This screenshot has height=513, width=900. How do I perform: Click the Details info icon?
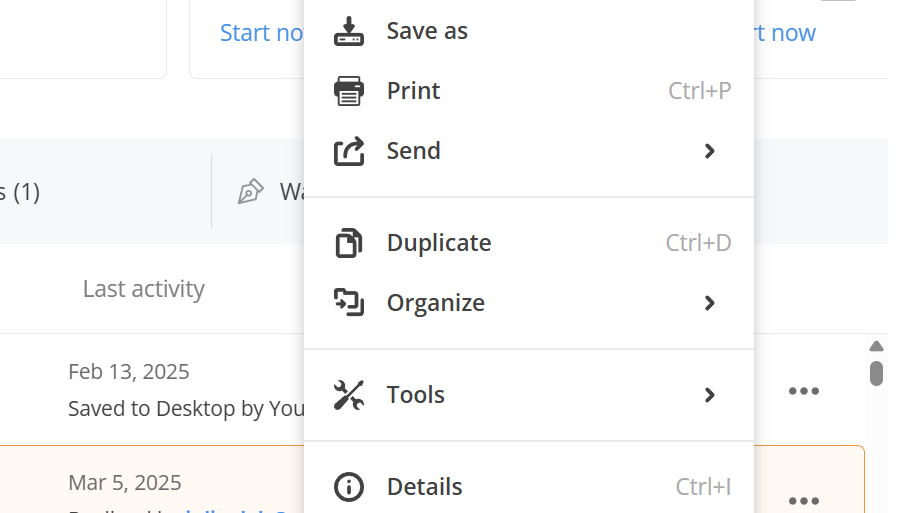coord(348,487)
